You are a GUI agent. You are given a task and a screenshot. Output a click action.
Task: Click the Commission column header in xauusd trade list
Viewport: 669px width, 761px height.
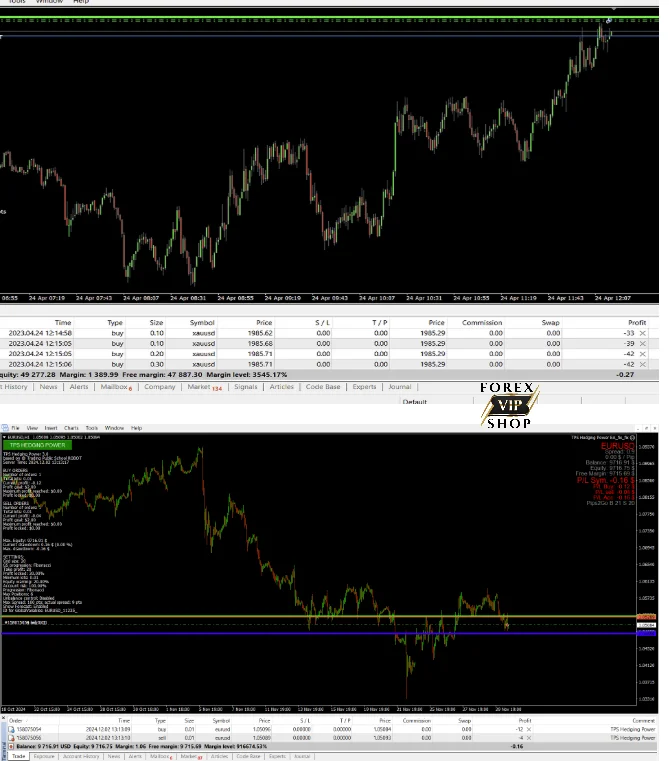point(482,323)
